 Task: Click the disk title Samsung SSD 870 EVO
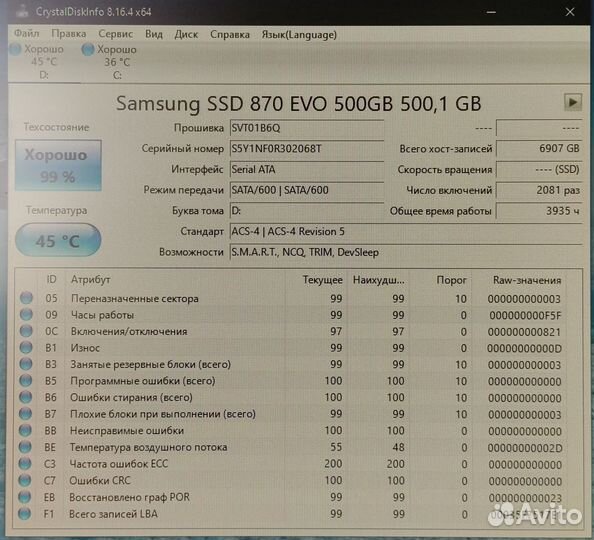299,103
